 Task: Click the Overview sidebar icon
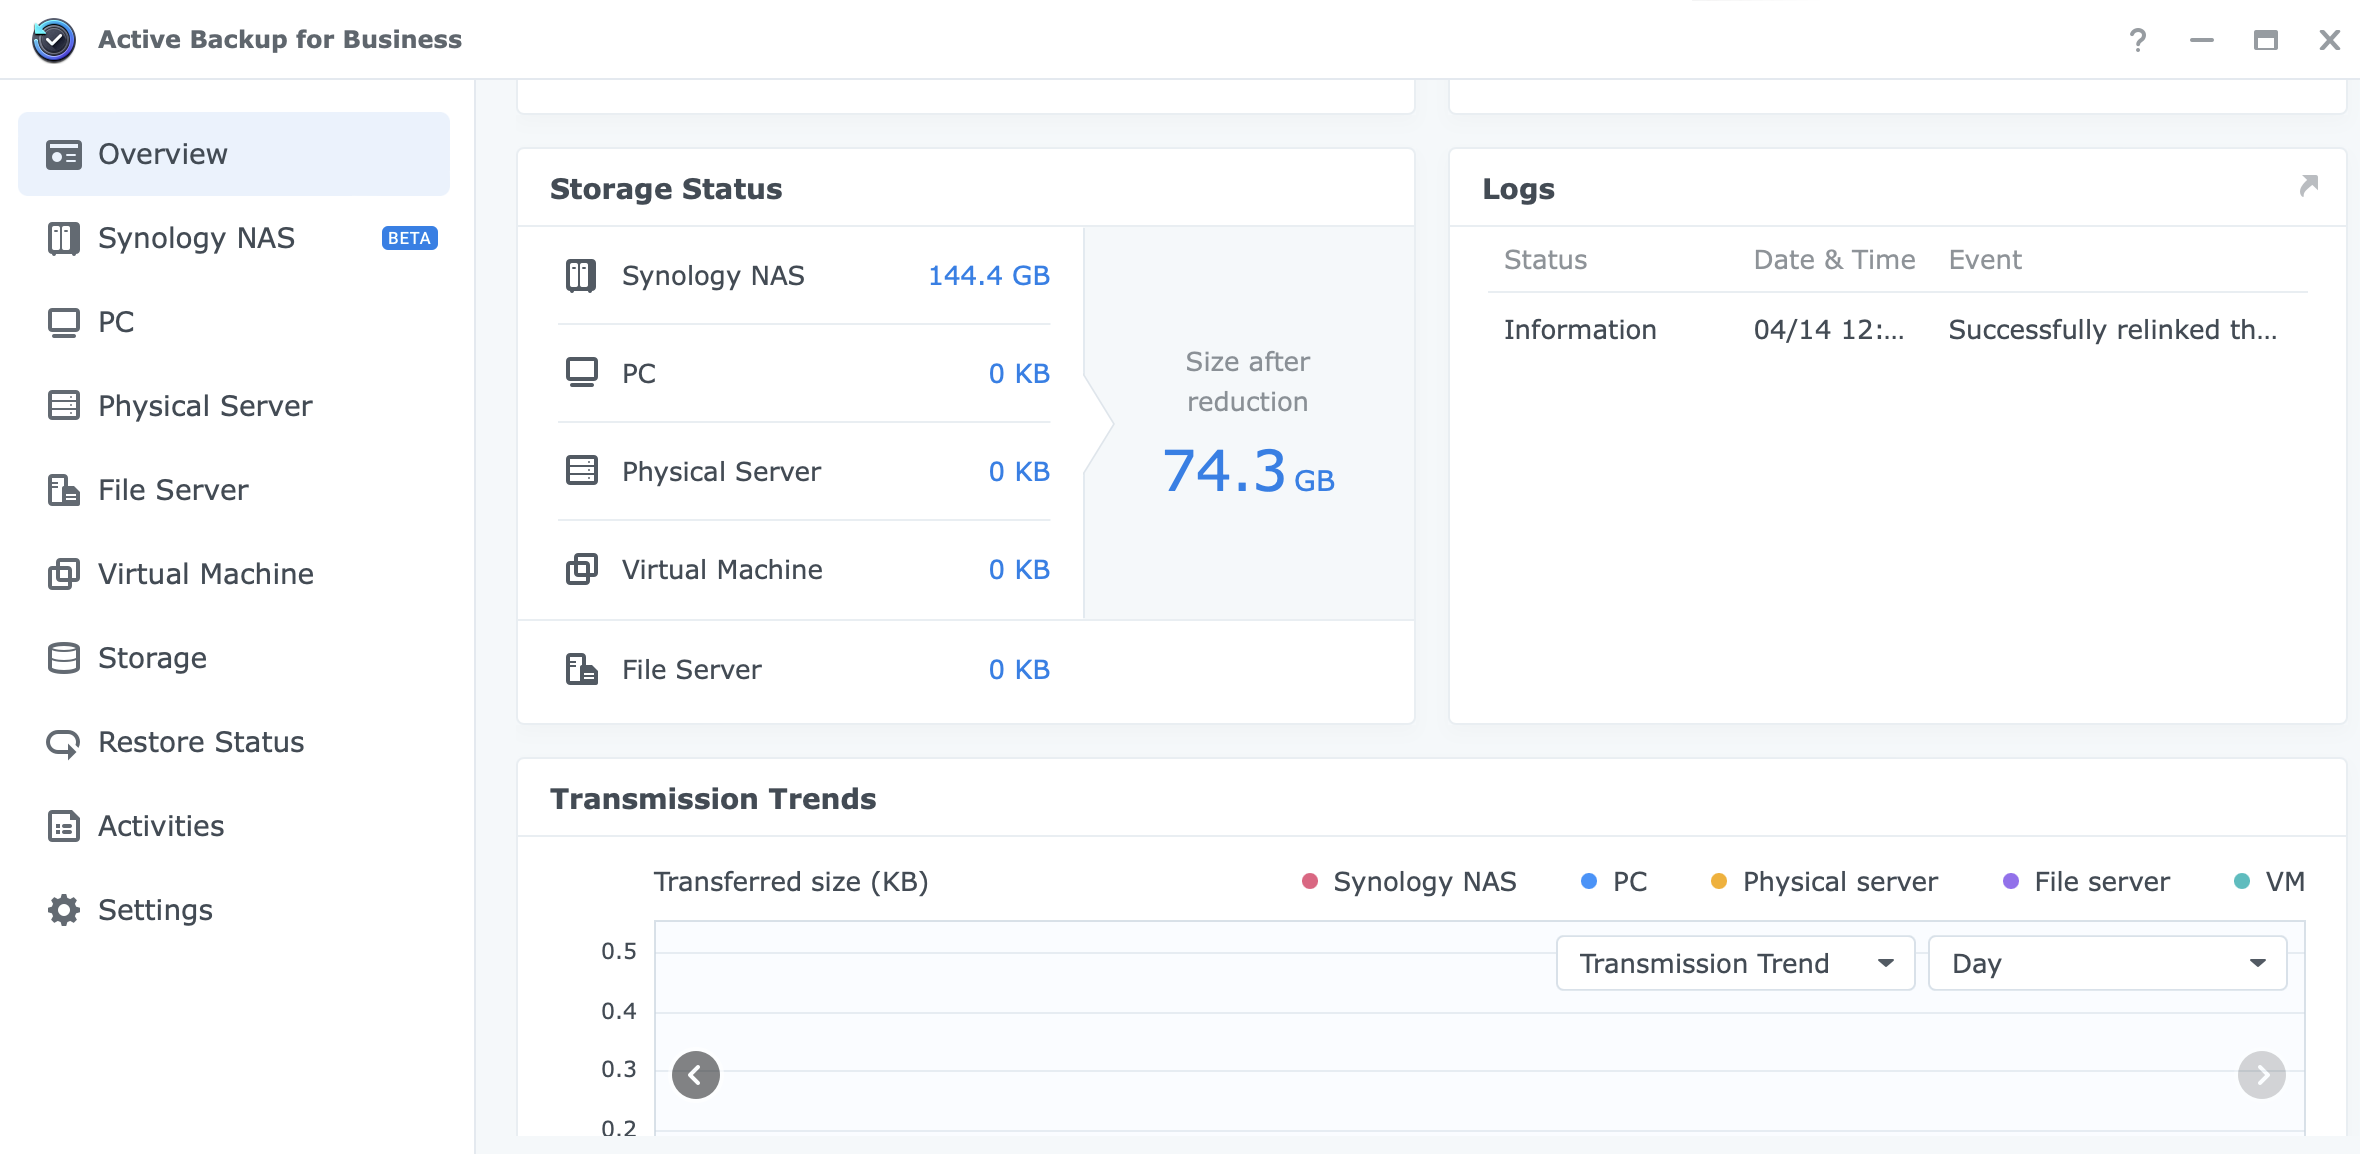(64, 155)
